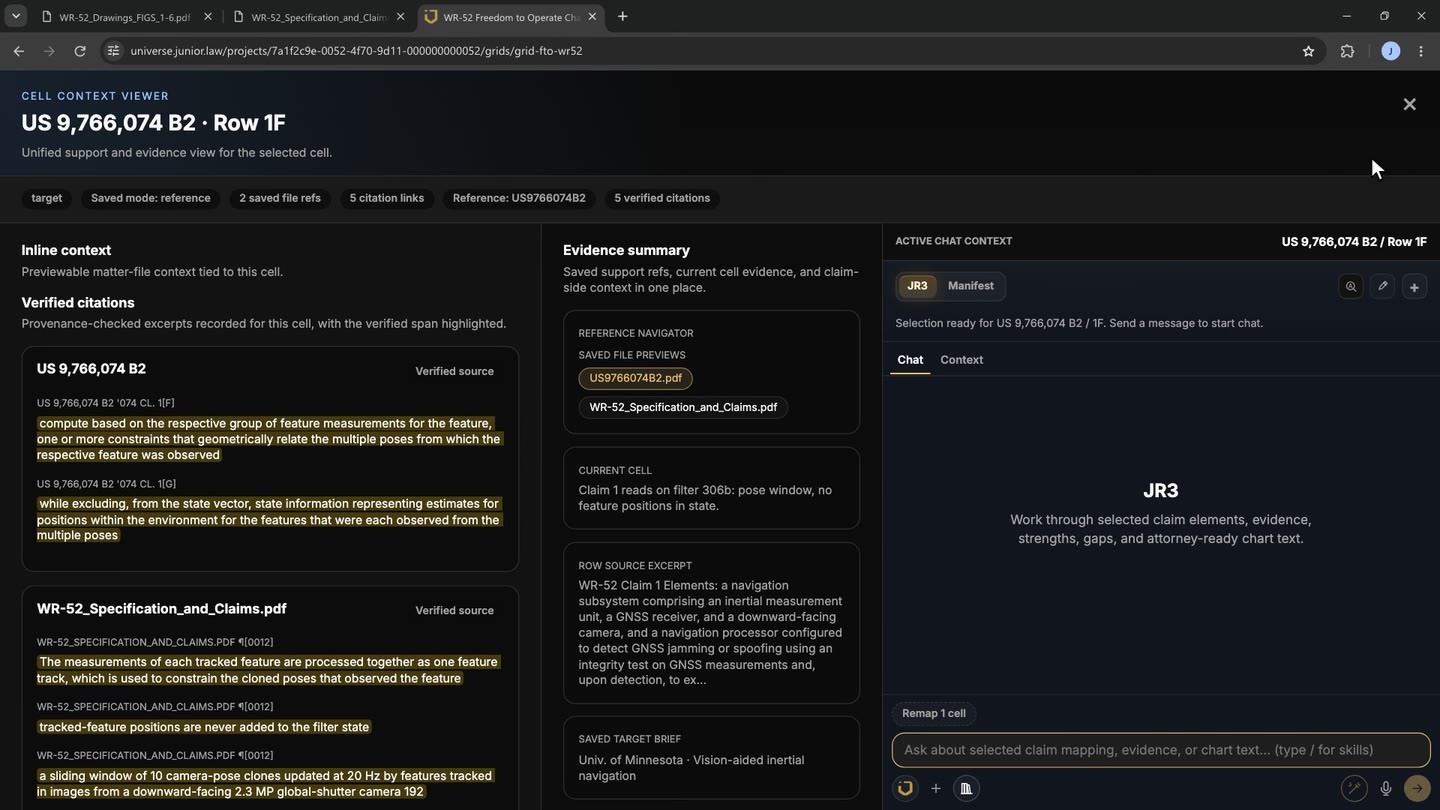Click the magic wand icon beside the microphone
The height and width of the screenshot is (810, 1440).
pyautogui.click(x=1354, y=788)
